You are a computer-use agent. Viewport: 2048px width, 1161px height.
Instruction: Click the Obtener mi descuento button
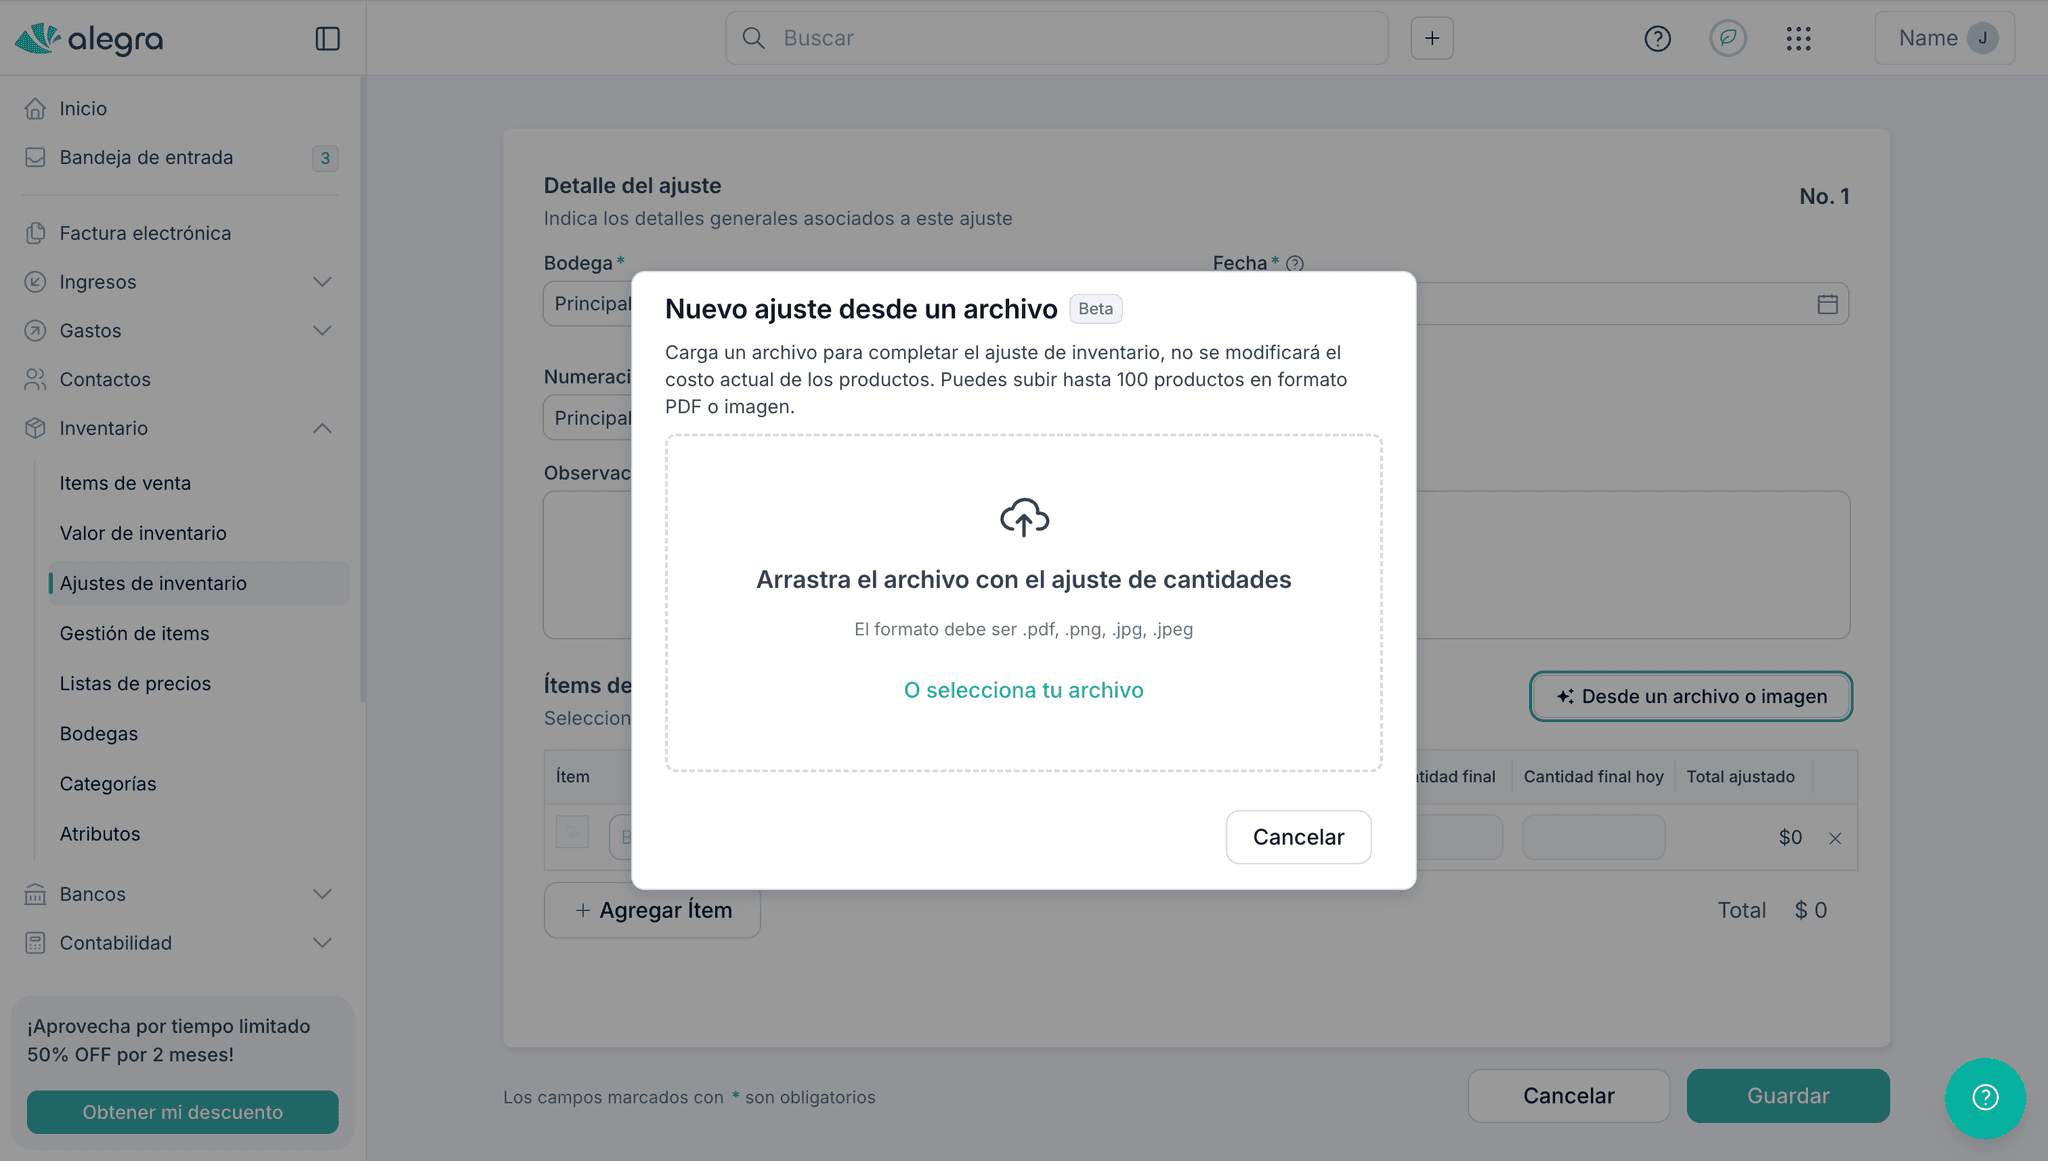click(x=182, y=1112)
